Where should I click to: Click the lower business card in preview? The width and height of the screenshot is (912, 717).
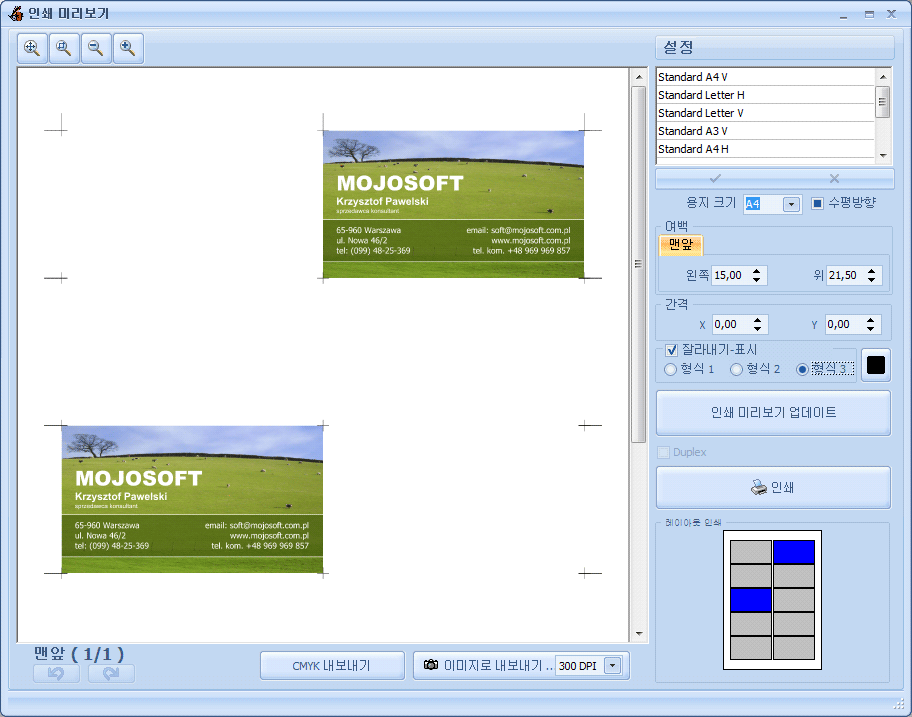click(193, 500)
